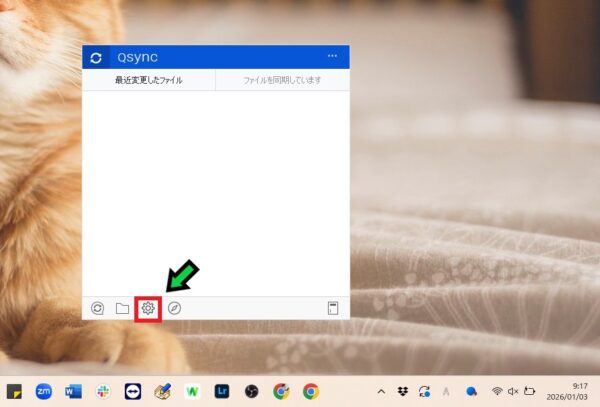Click the Dropbox tray icon
Screen dimensions: 600x407
tap(403, 391)
